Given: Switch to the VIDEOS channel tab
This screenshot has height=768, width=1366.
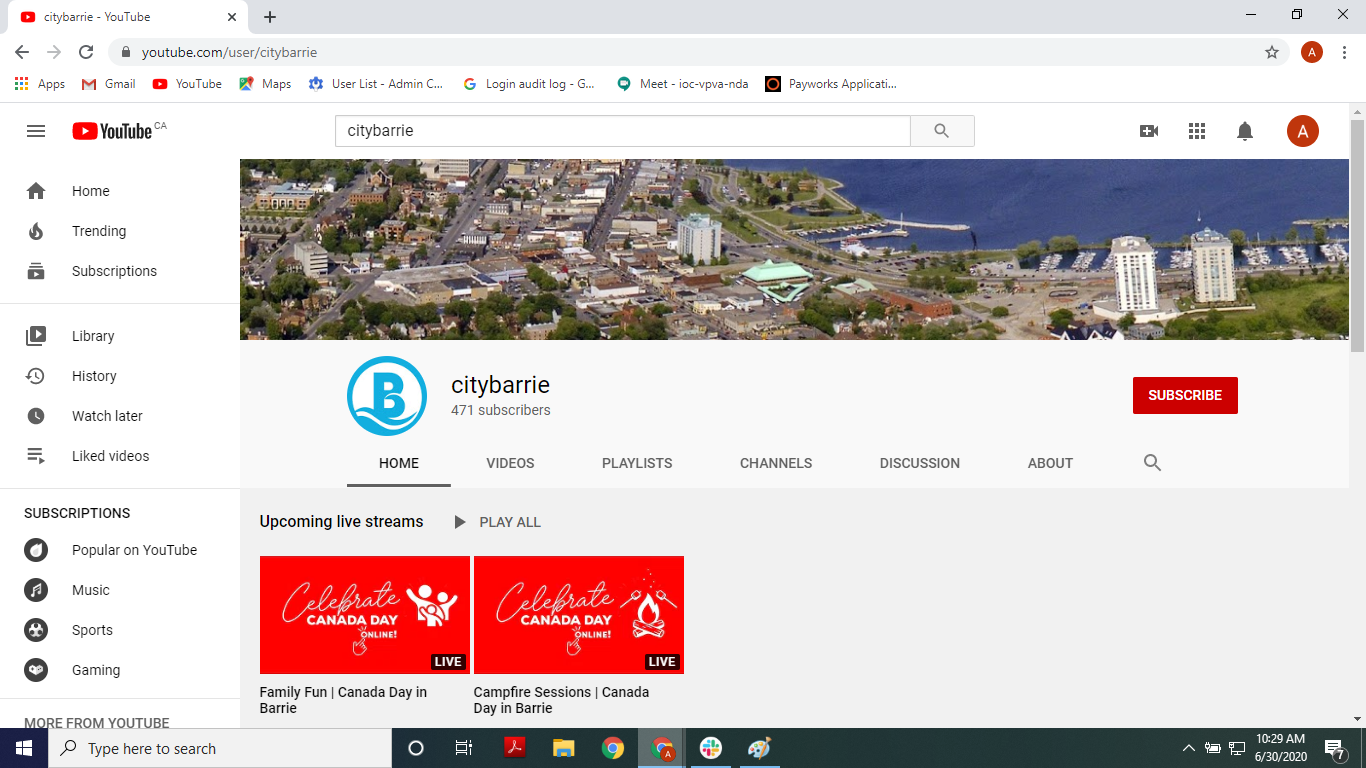Looking at the screenshot, I should coord(510,463).
